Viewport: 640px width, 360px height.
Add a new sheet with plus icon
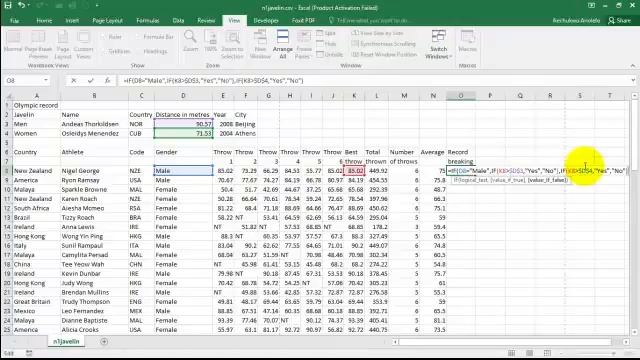click(x=104, y=342)
